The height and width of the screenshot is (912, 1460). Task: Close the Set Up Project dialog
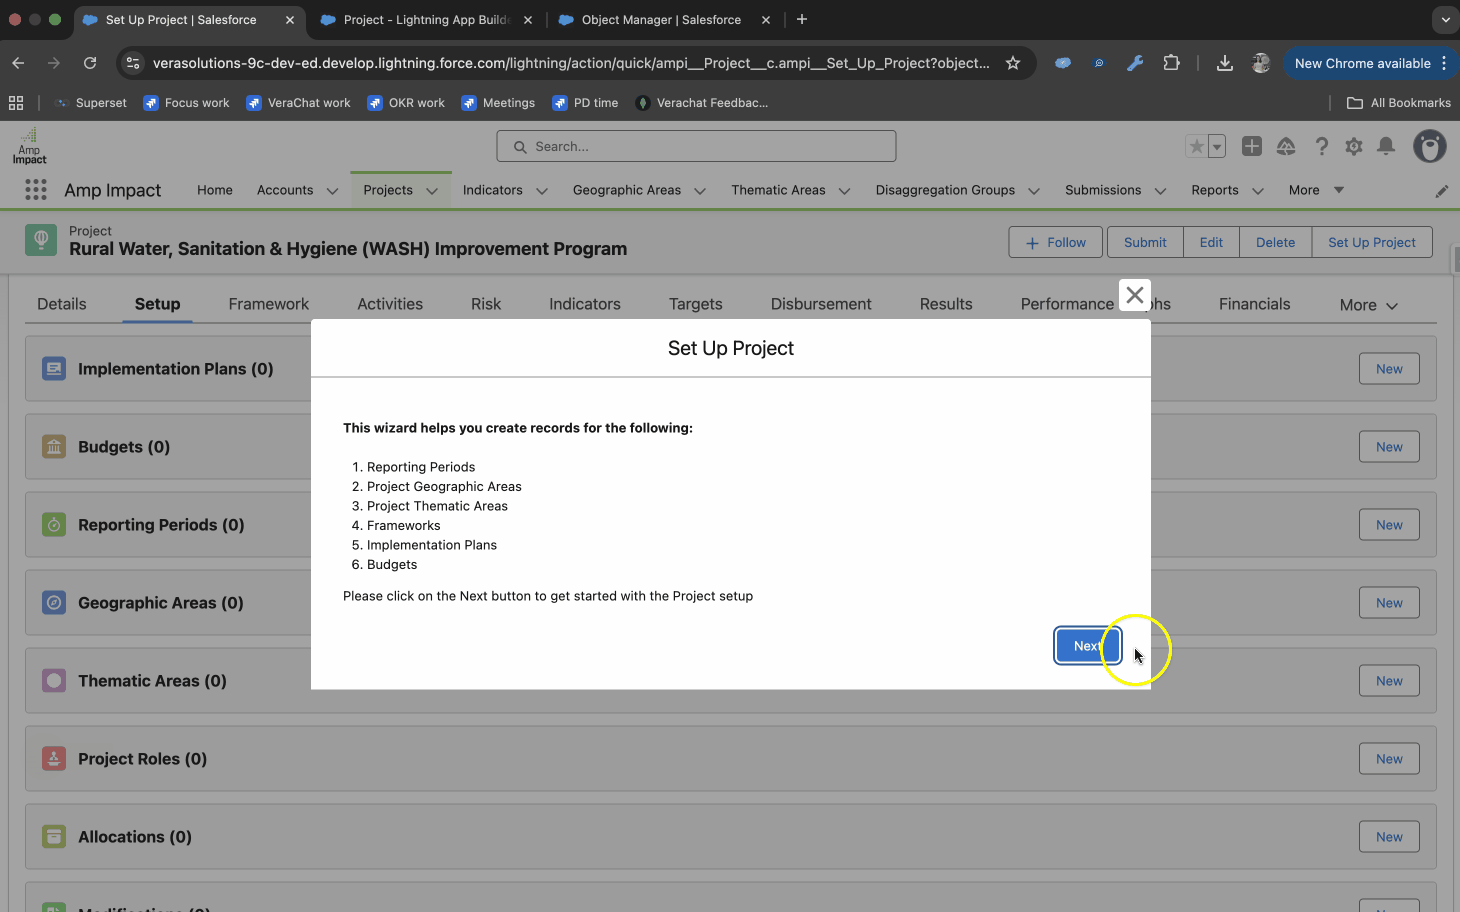pyautogui.click(x=1134, y=295)
